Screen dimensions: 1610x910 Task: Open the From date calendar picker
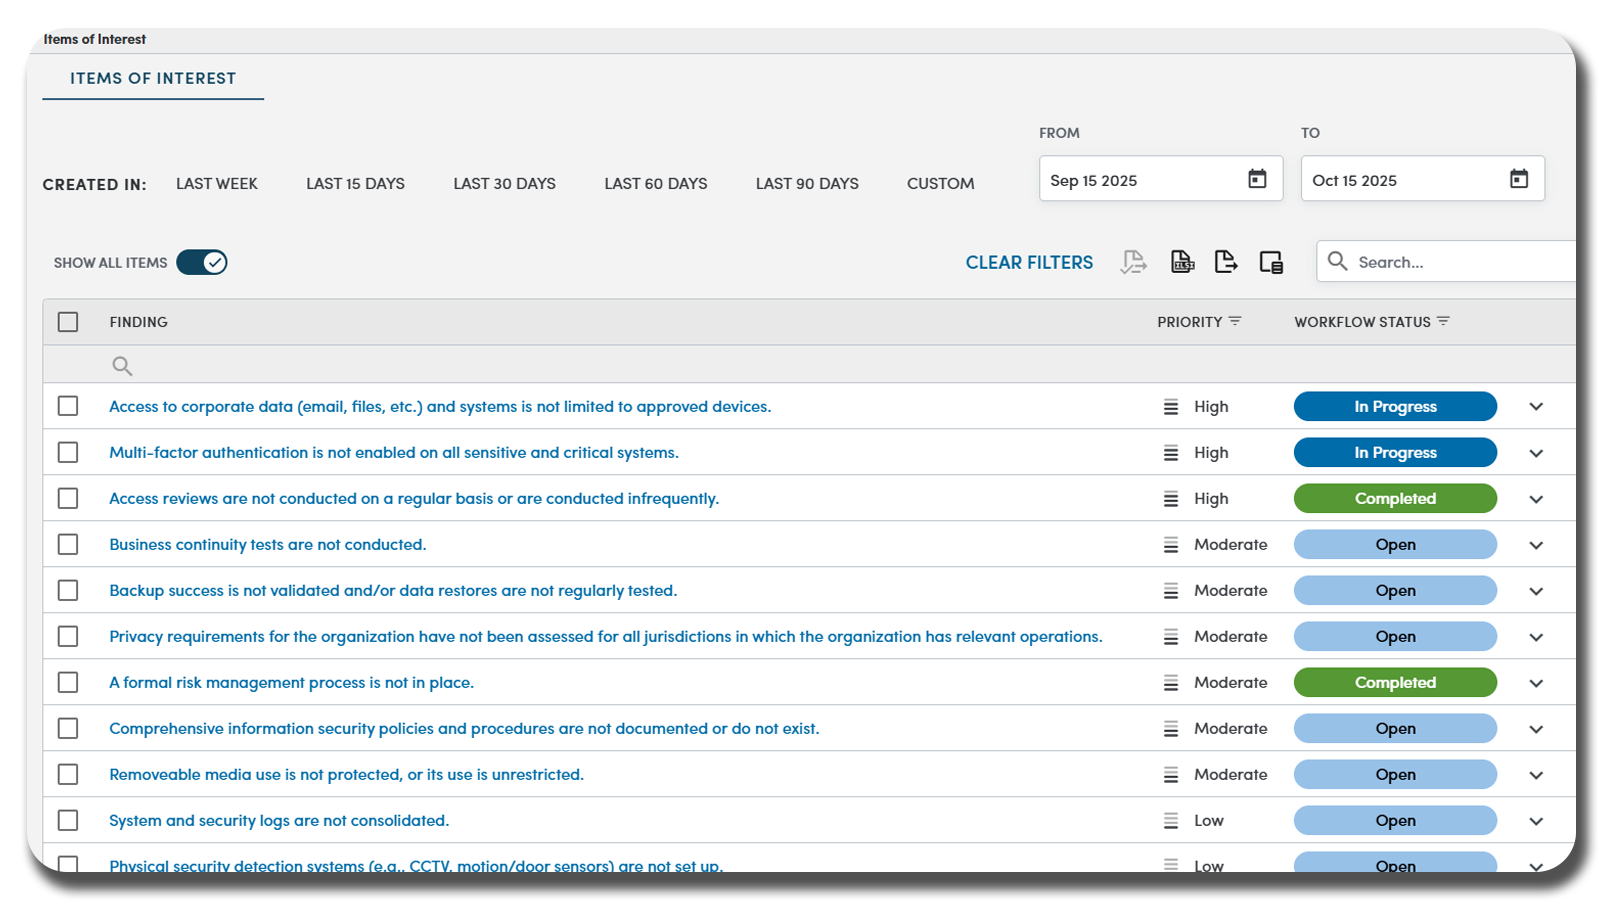1258,179
